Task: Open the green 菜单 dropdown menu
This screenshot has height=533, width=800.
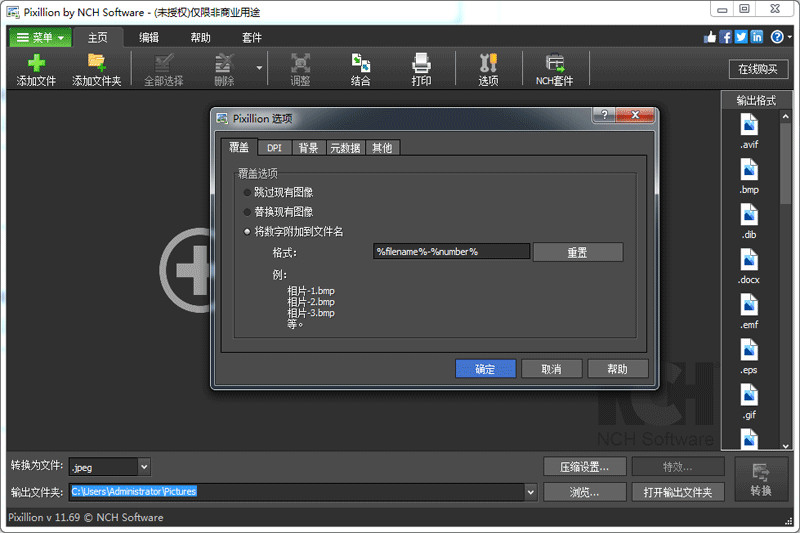Action: click(x=40, y=38)
